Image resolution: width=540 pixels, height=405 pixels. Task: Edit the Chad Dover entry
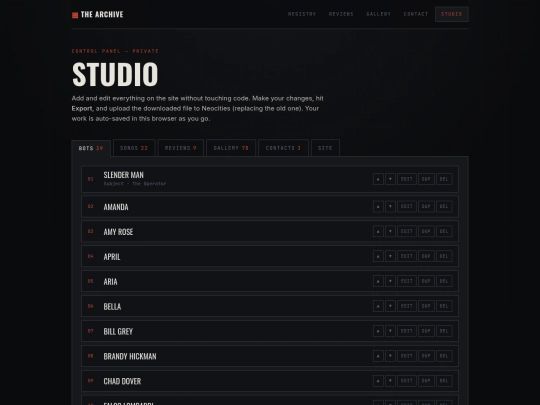407,381
